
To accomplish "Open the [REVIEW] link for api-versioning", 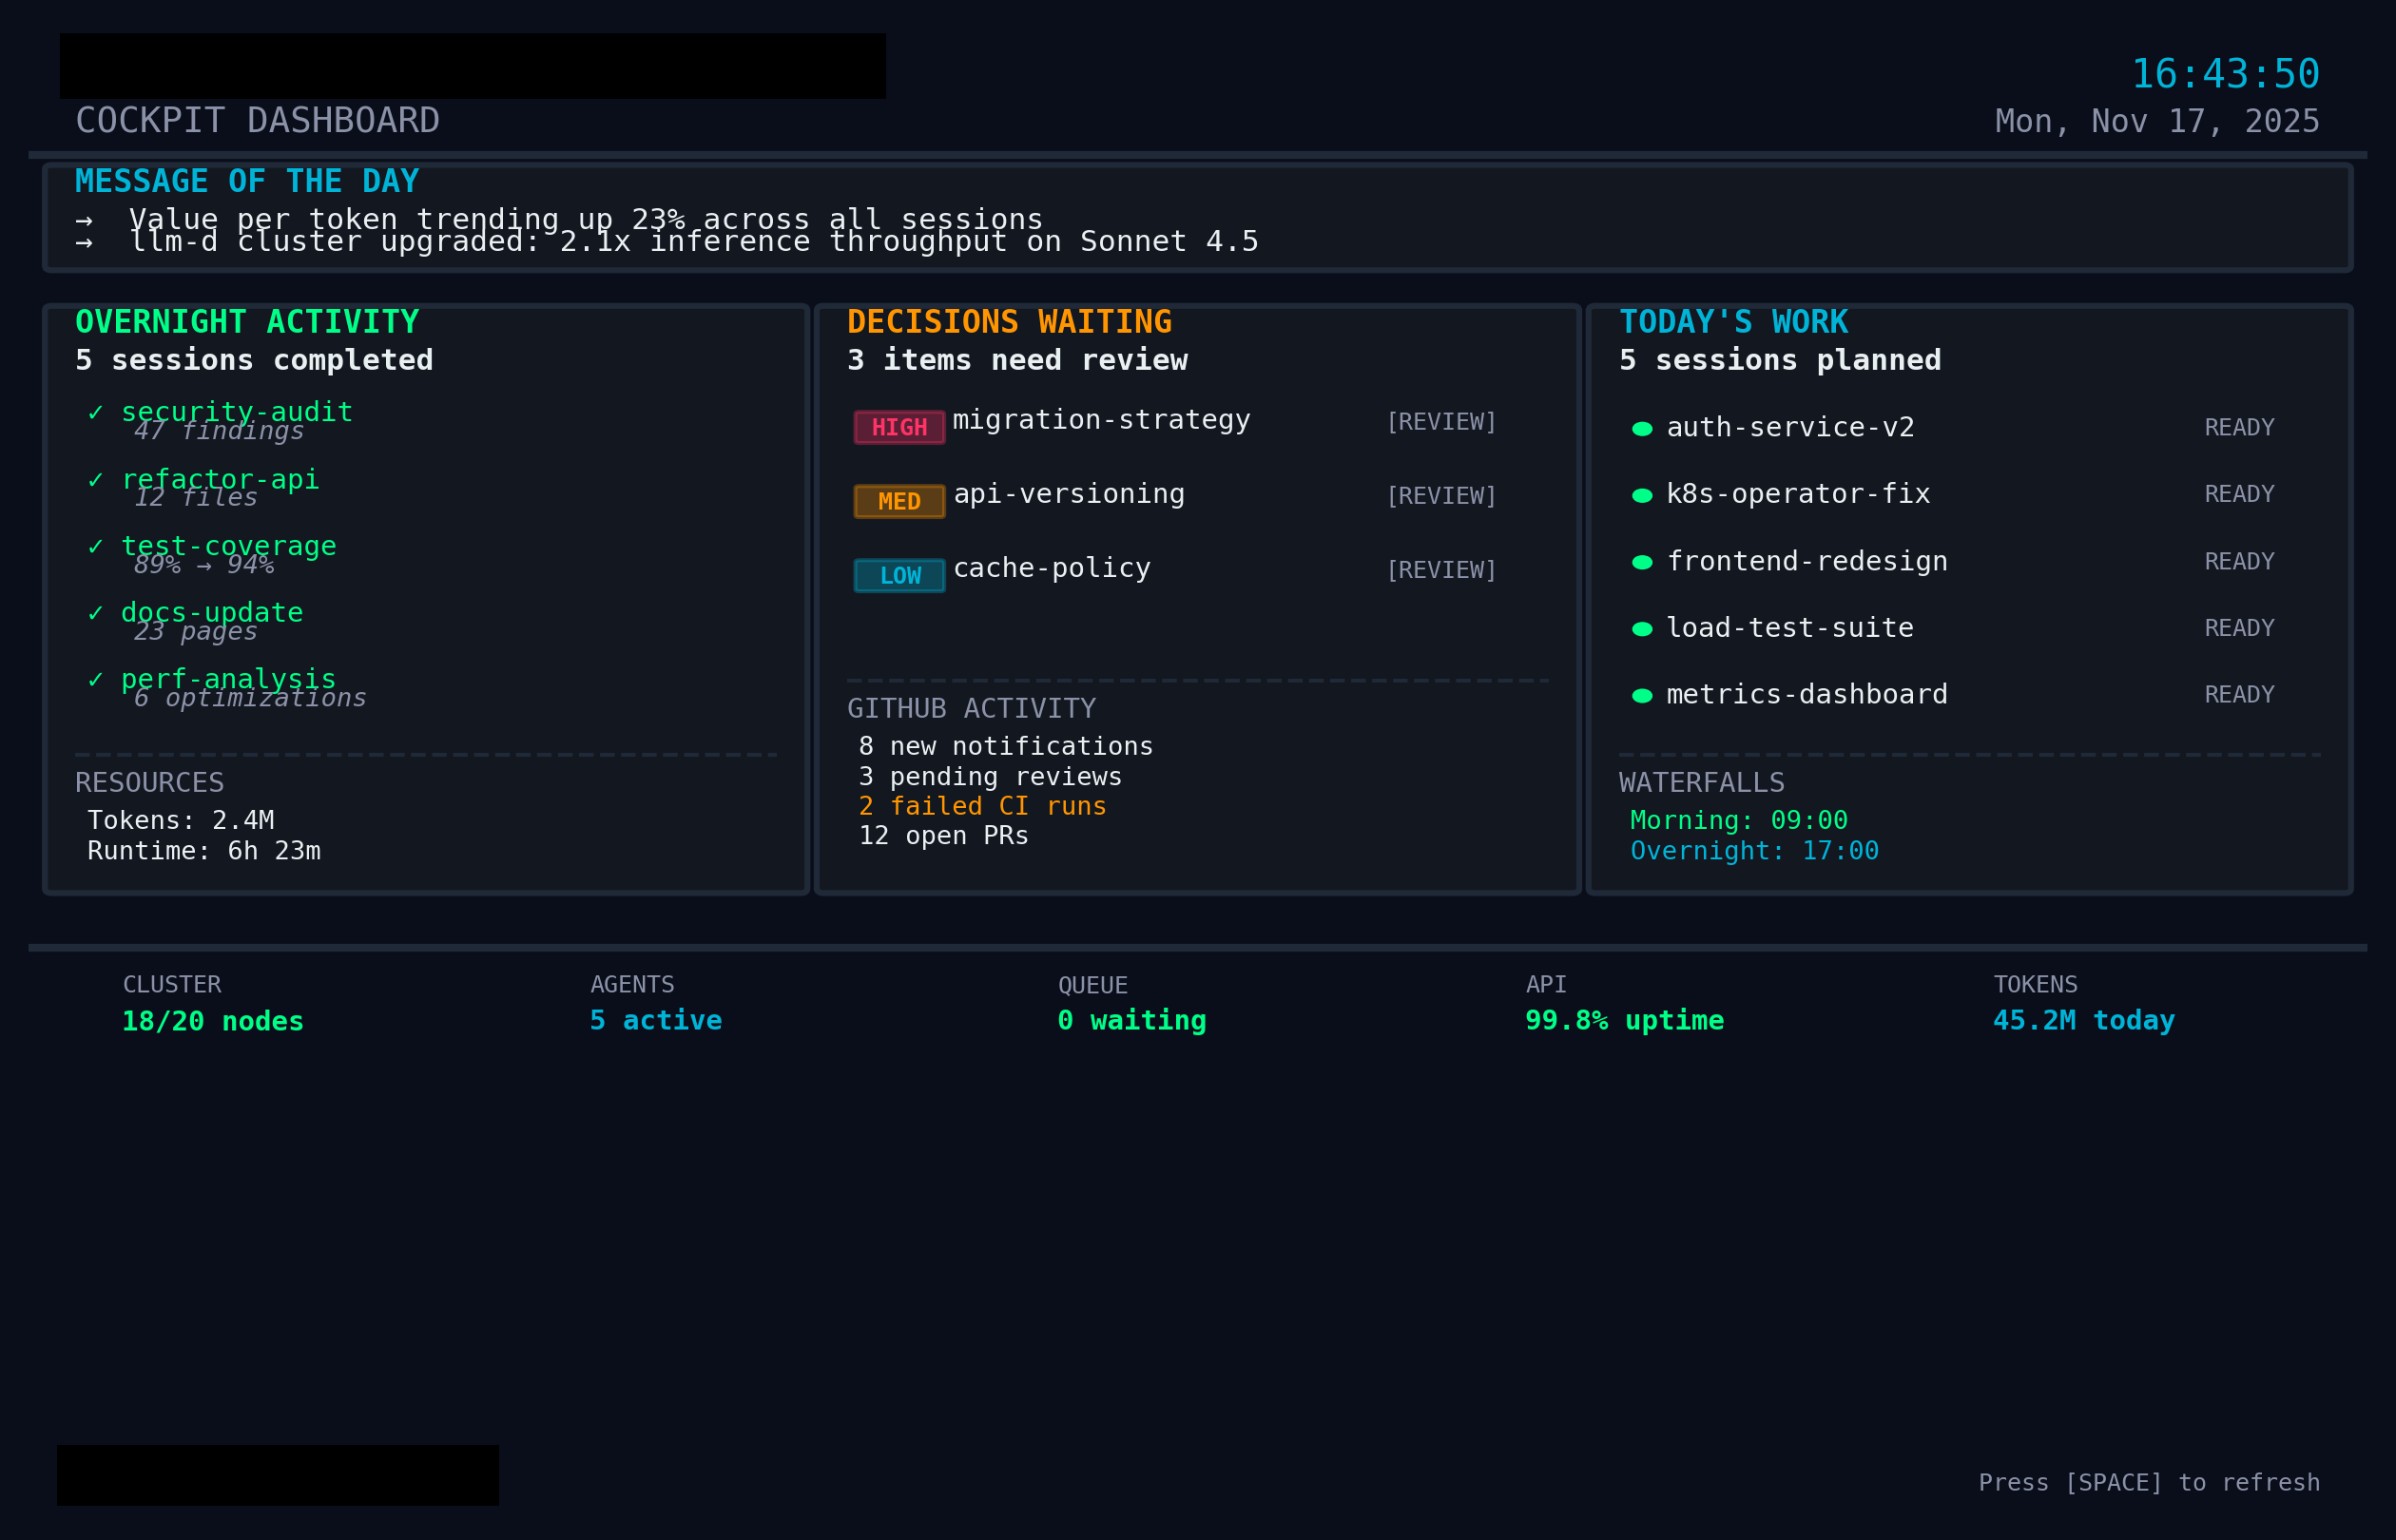I will click(x=1441, y=496).
